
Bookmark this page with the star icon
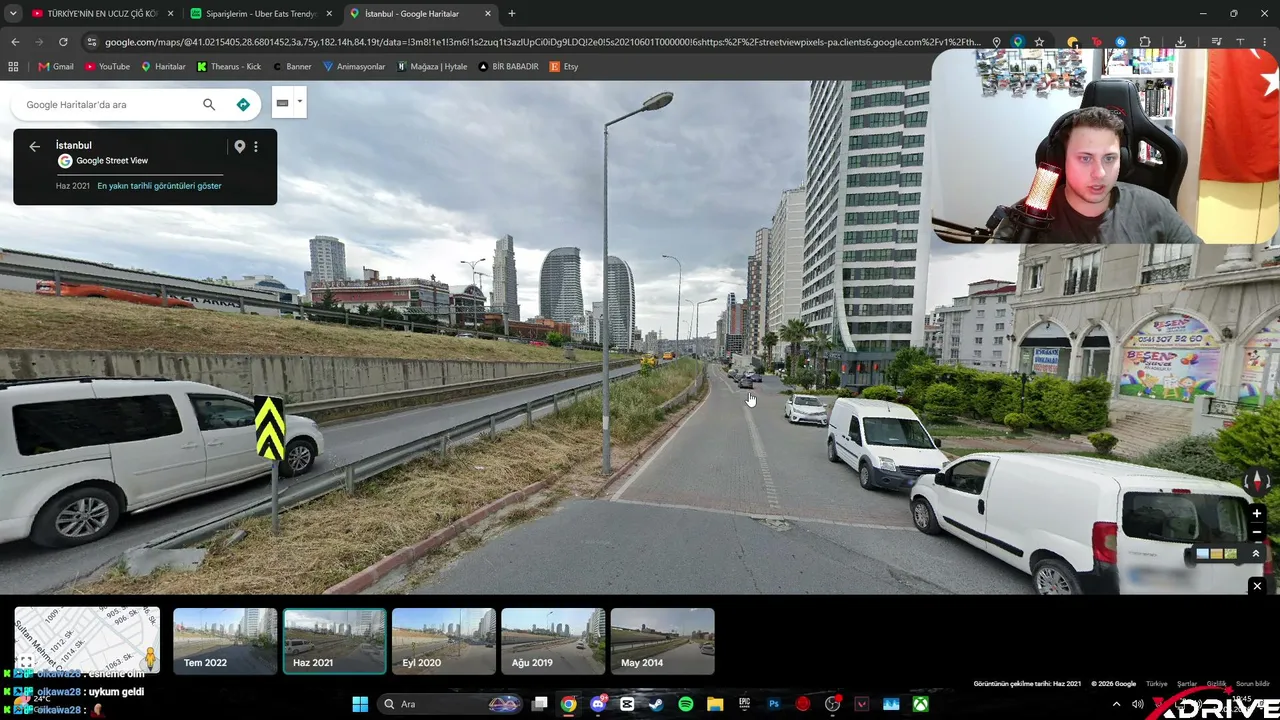tap(1040, 42)
